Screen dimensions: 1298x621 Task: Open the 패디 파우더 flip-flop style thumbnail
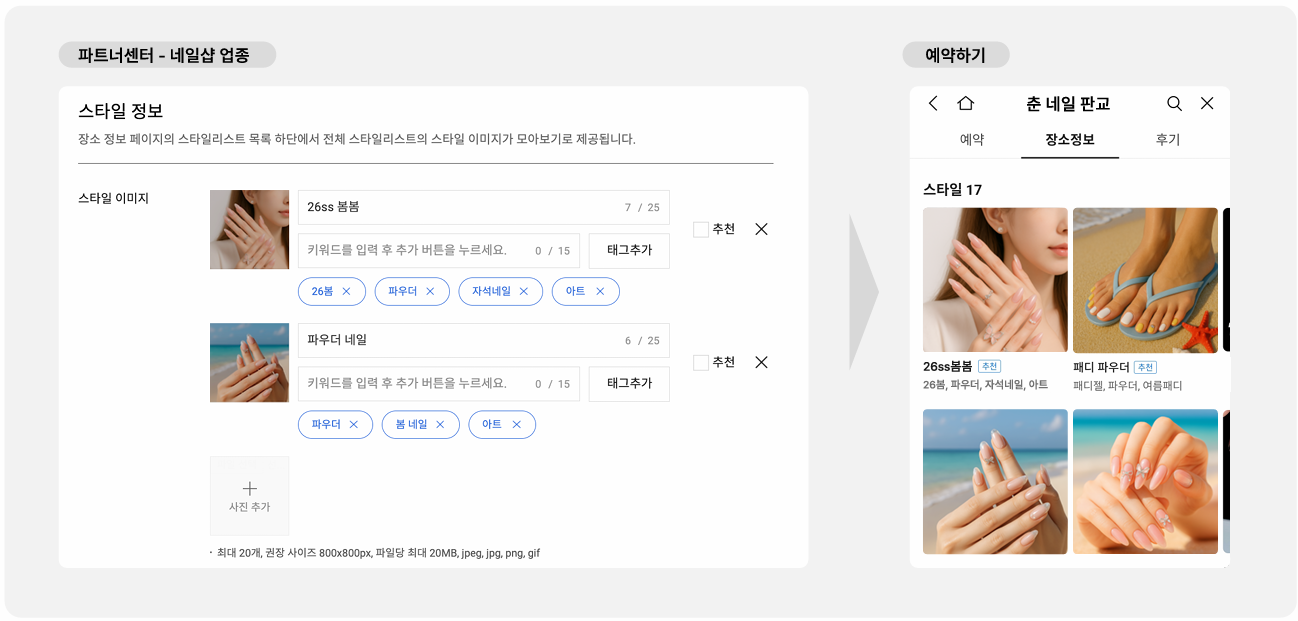[1145, 280]
